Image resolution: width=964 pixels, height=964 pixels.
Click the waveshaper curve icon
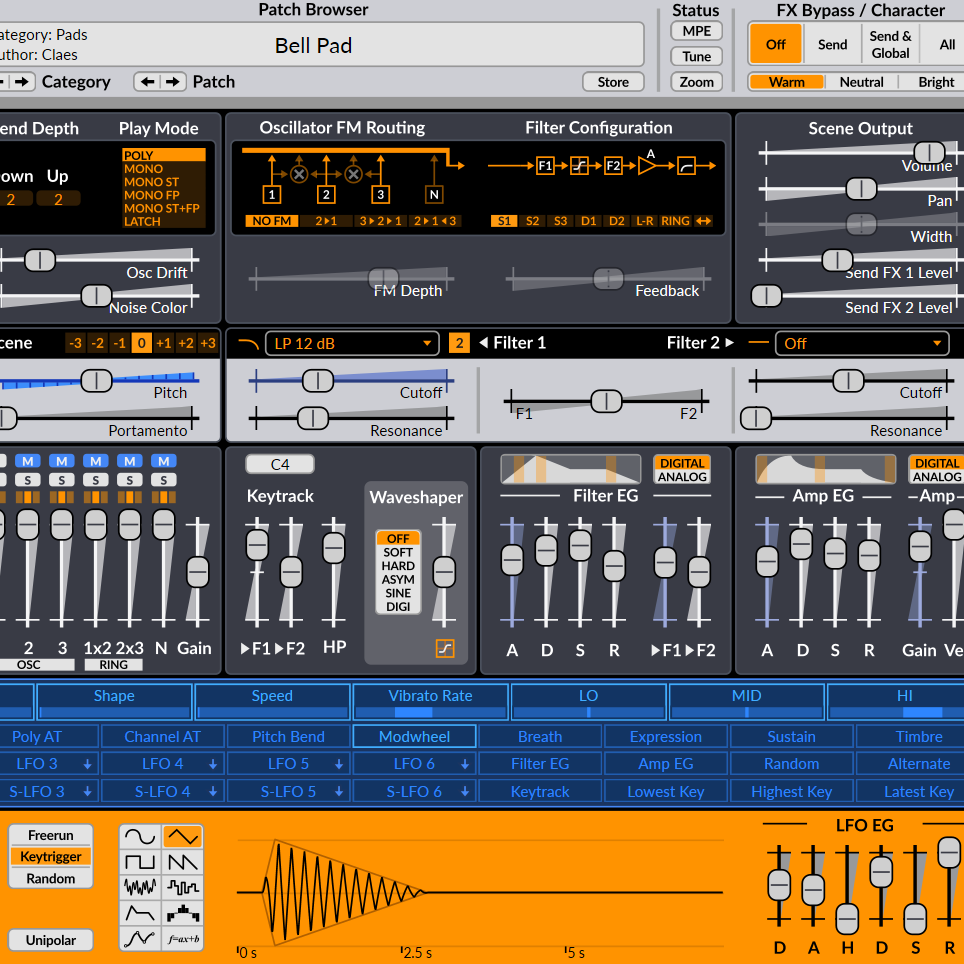pyautogui.click(x=445, y=649)
